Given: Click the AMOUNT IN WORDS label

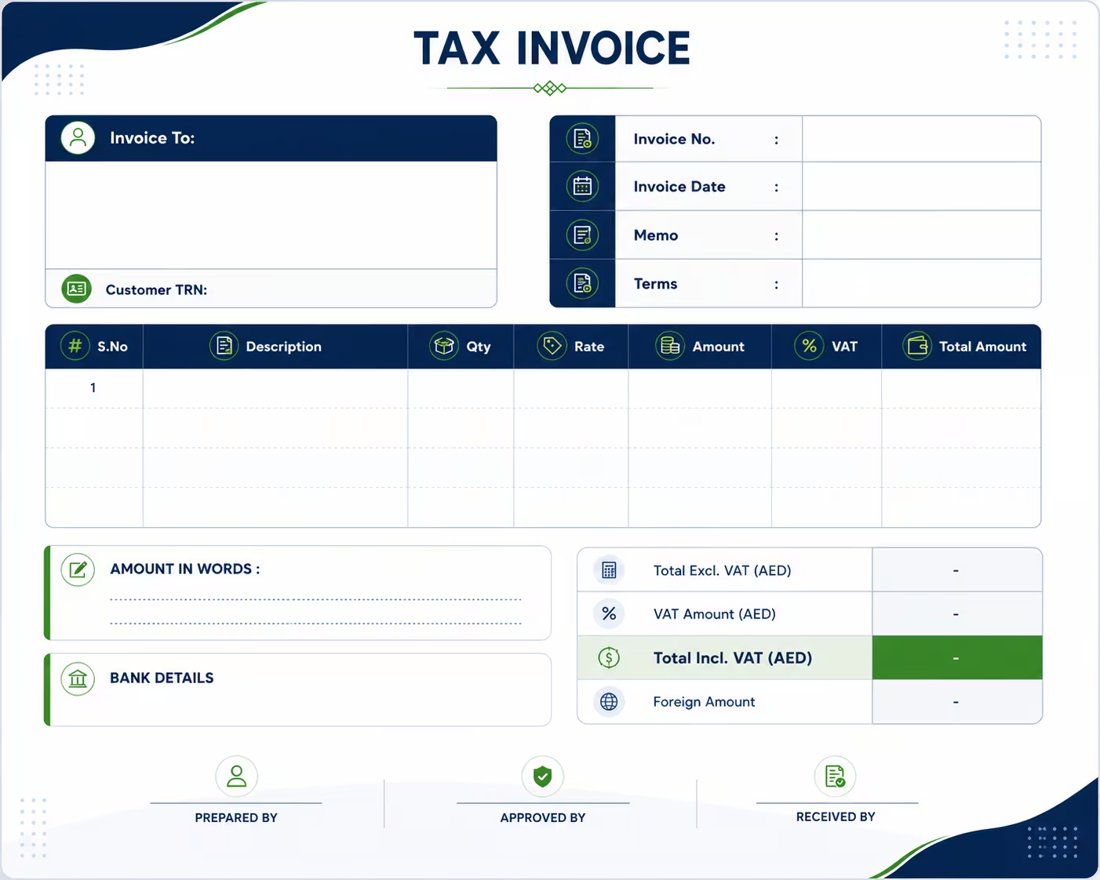Looking at the screenshot, I should (x=185, y=569).
